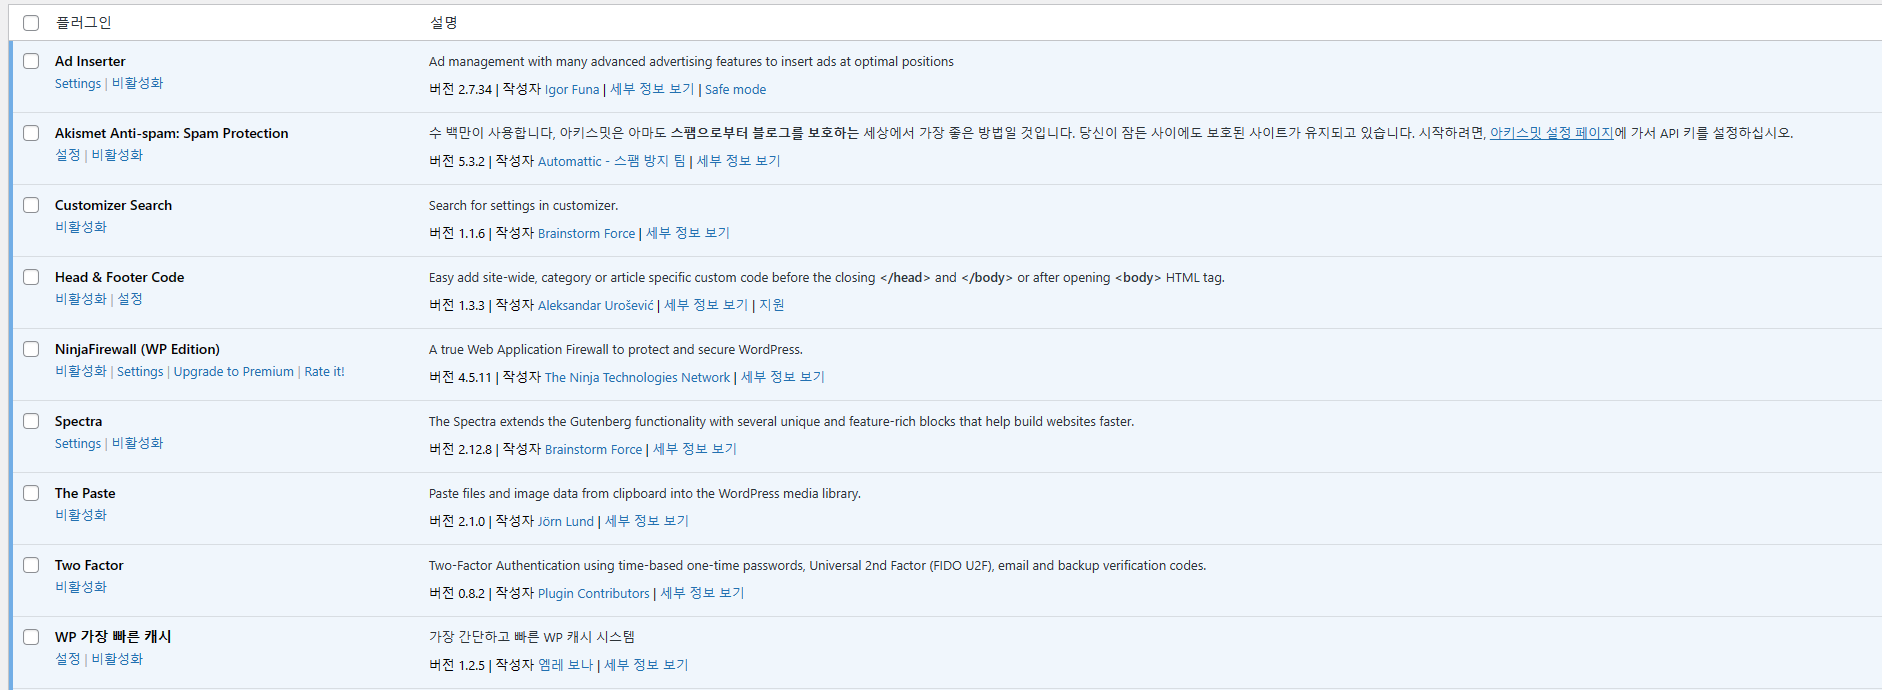Open Ad Inserter Settings link
This screenshot has height=690, width=1882.
(78, 84)
